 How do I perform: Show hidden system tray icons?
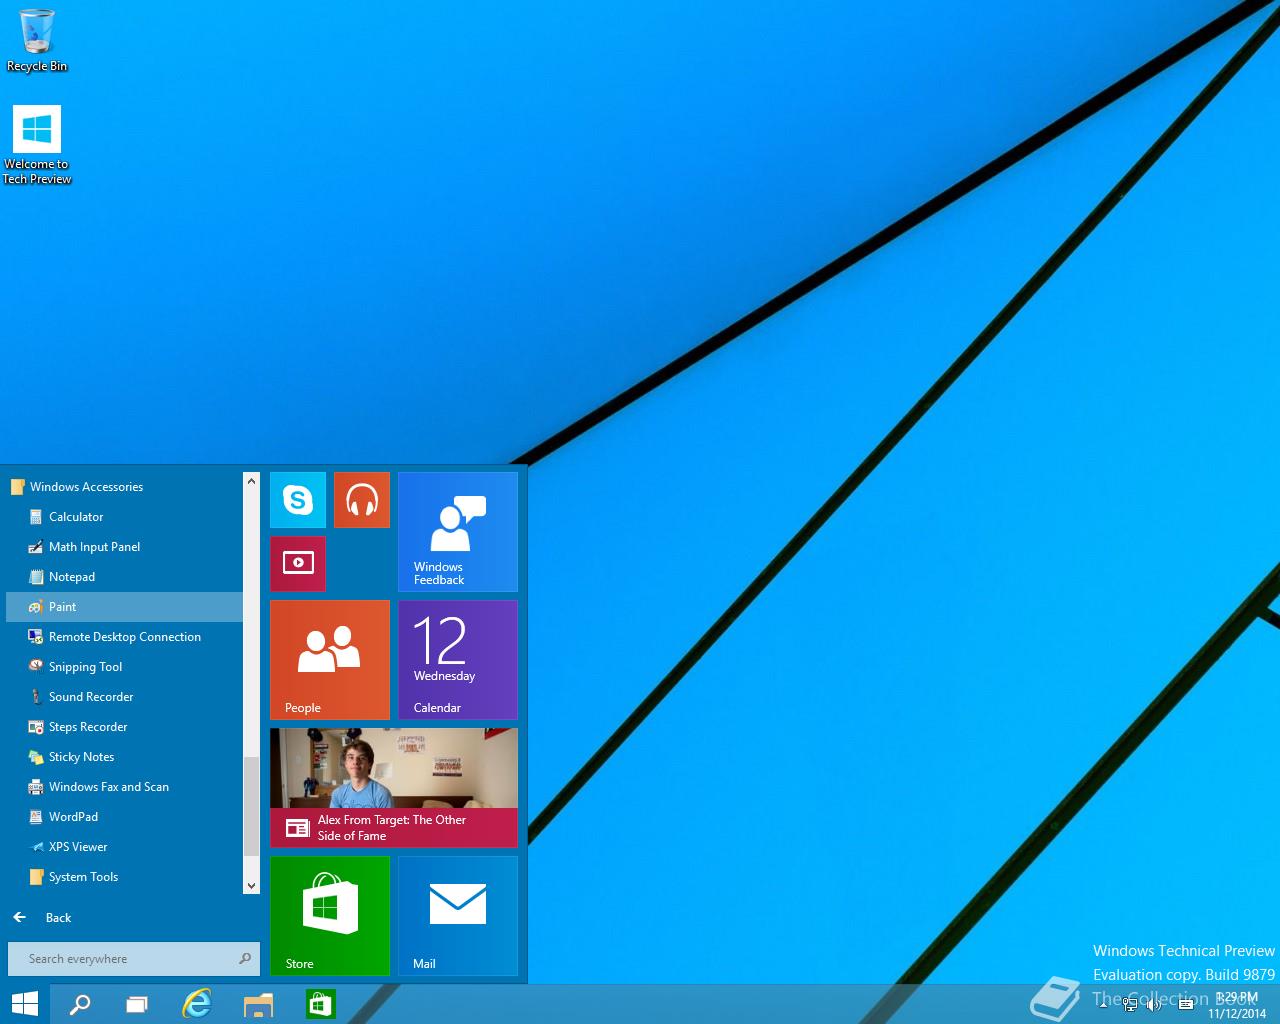[x=1104, y=1004]
